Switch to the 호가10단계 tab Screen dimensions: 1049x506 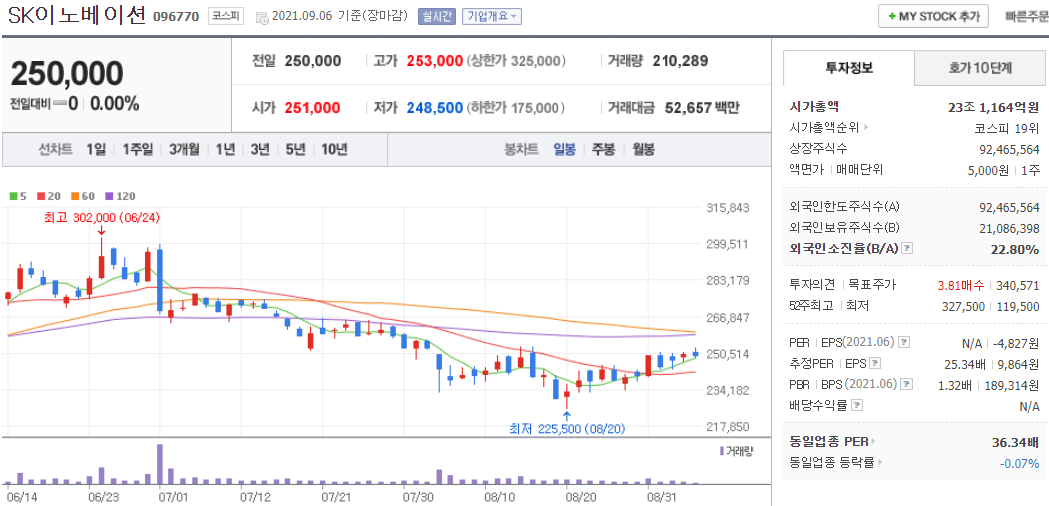coord(980,68)
